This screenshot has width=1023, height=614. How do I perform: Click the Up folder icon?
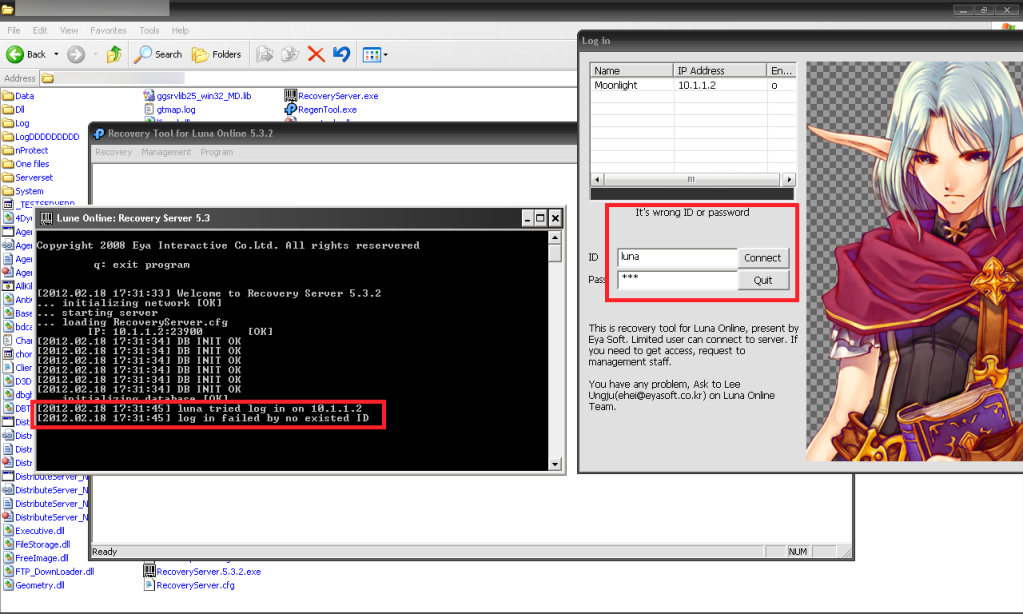click(x=114, y=54)
